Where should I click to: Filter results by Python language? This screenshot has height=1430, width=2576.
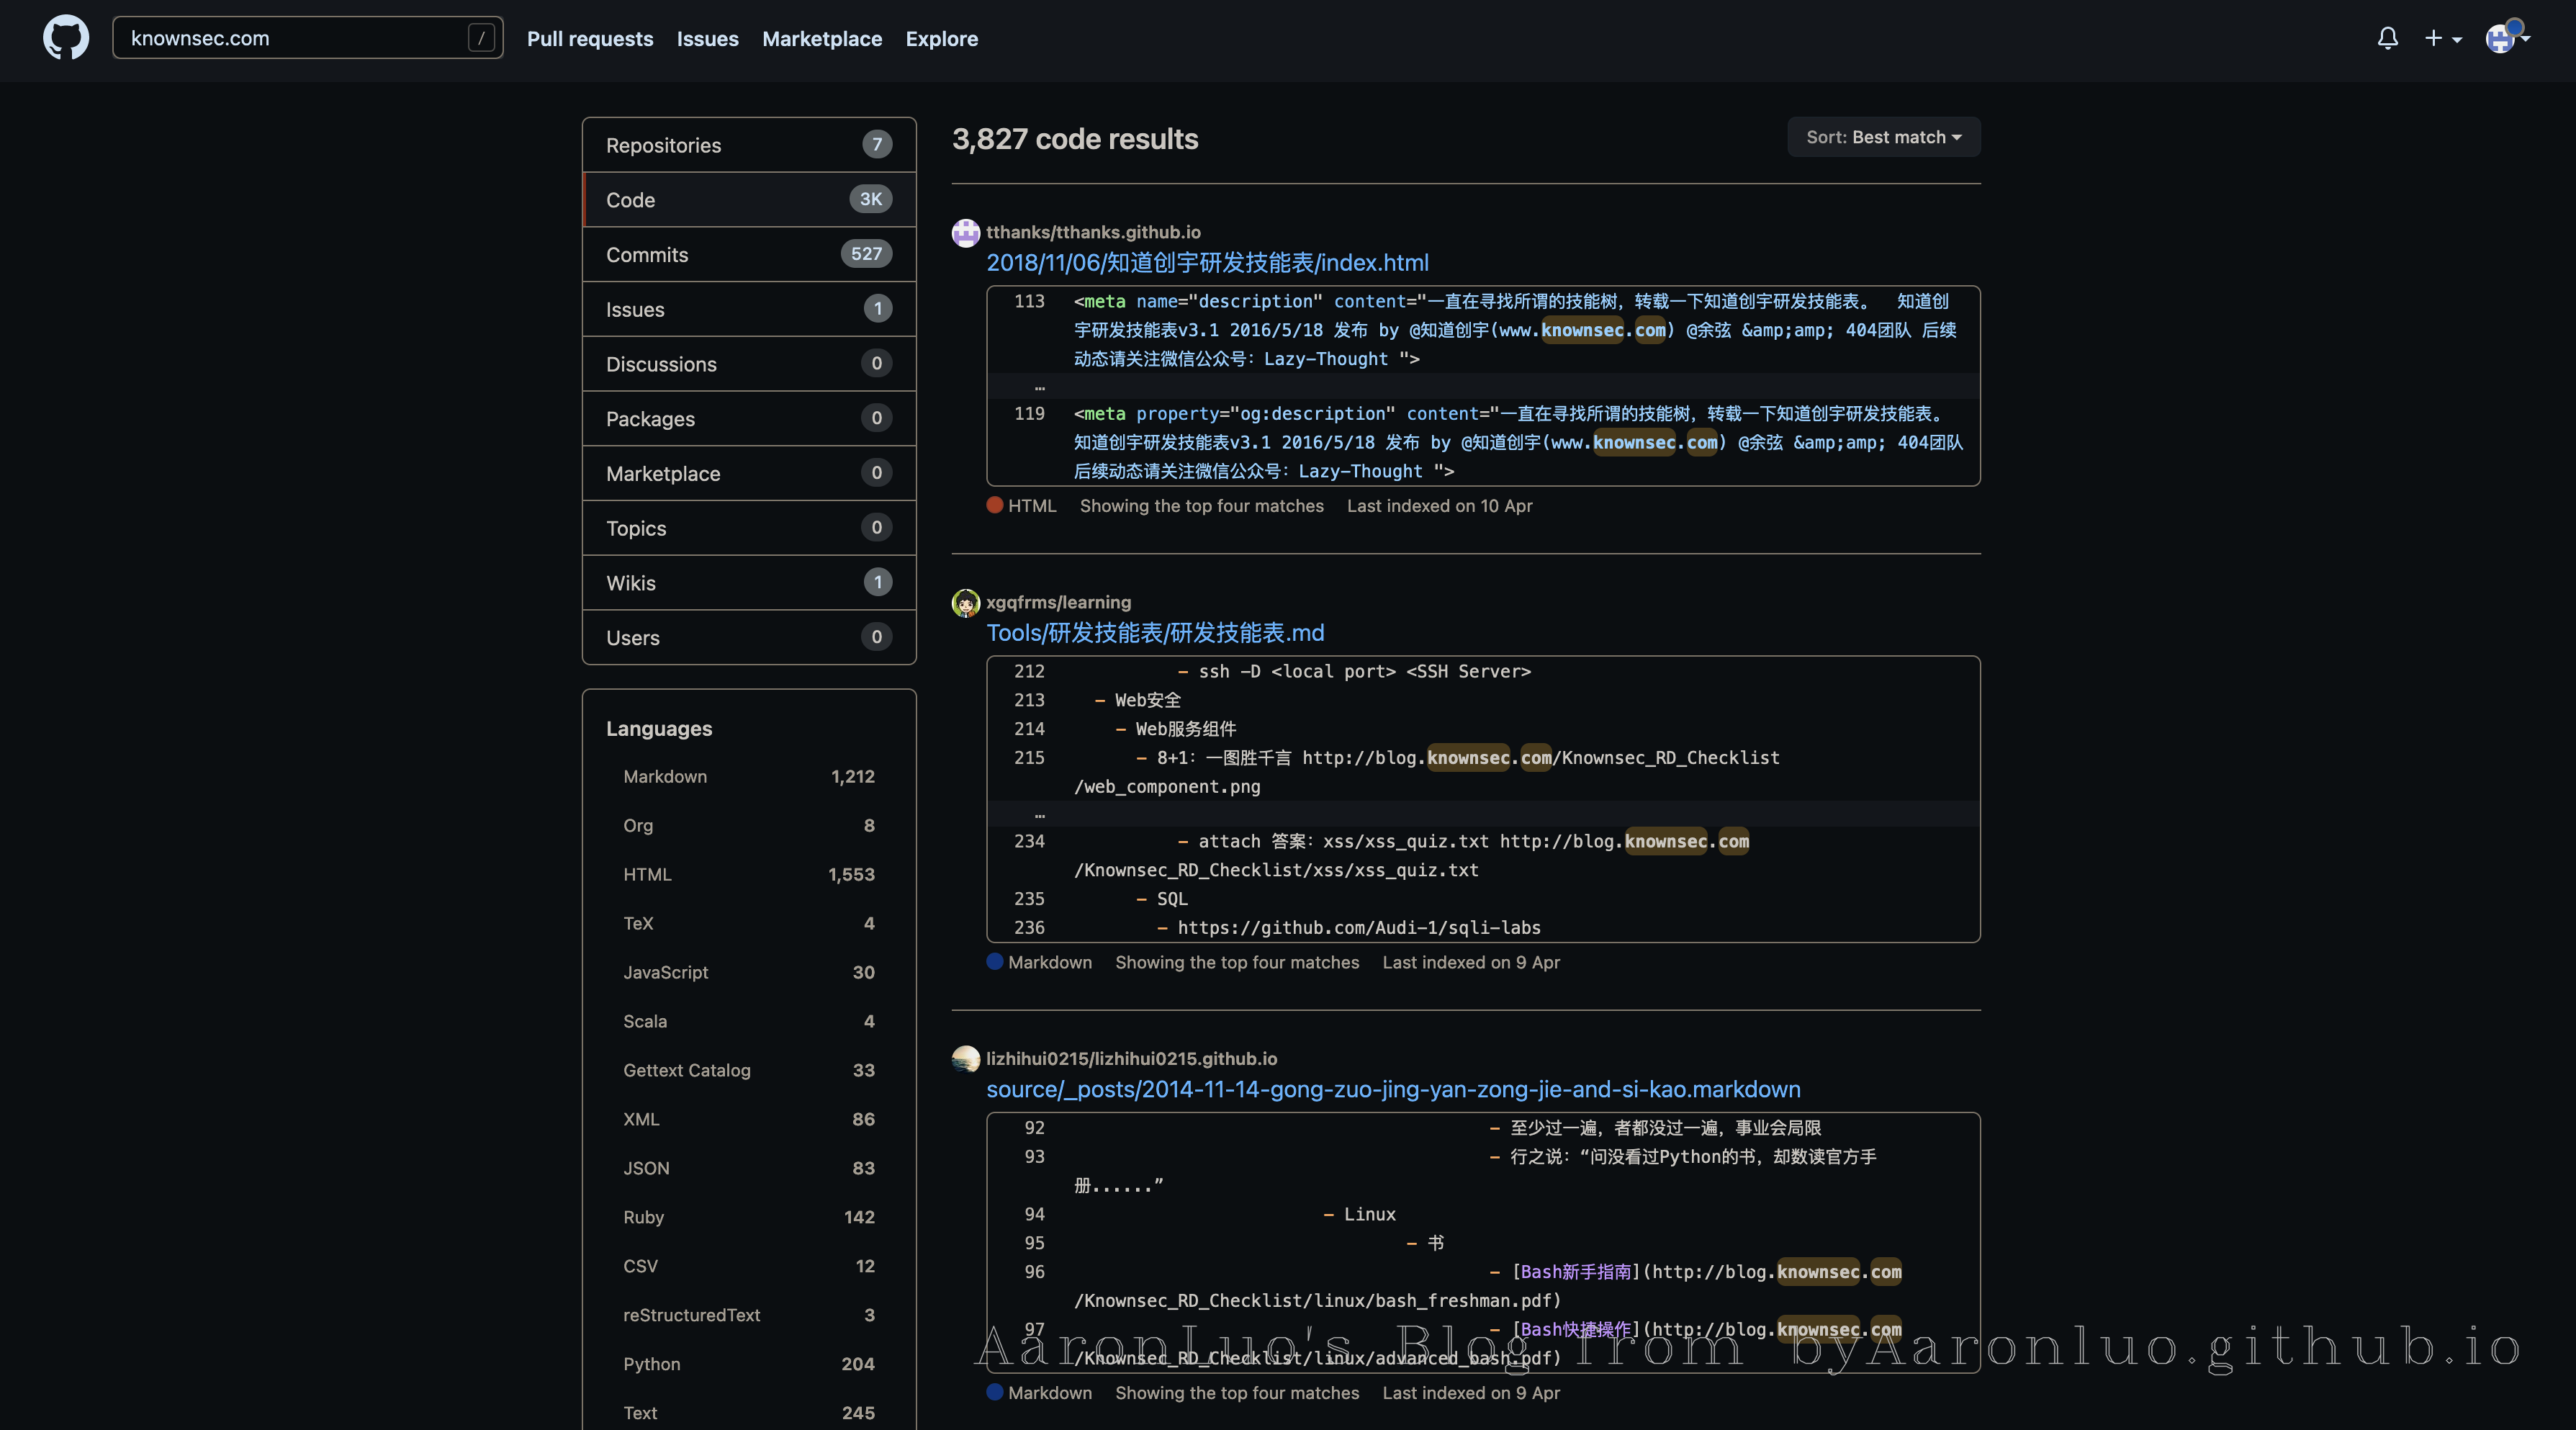[x=651, y=1364]
